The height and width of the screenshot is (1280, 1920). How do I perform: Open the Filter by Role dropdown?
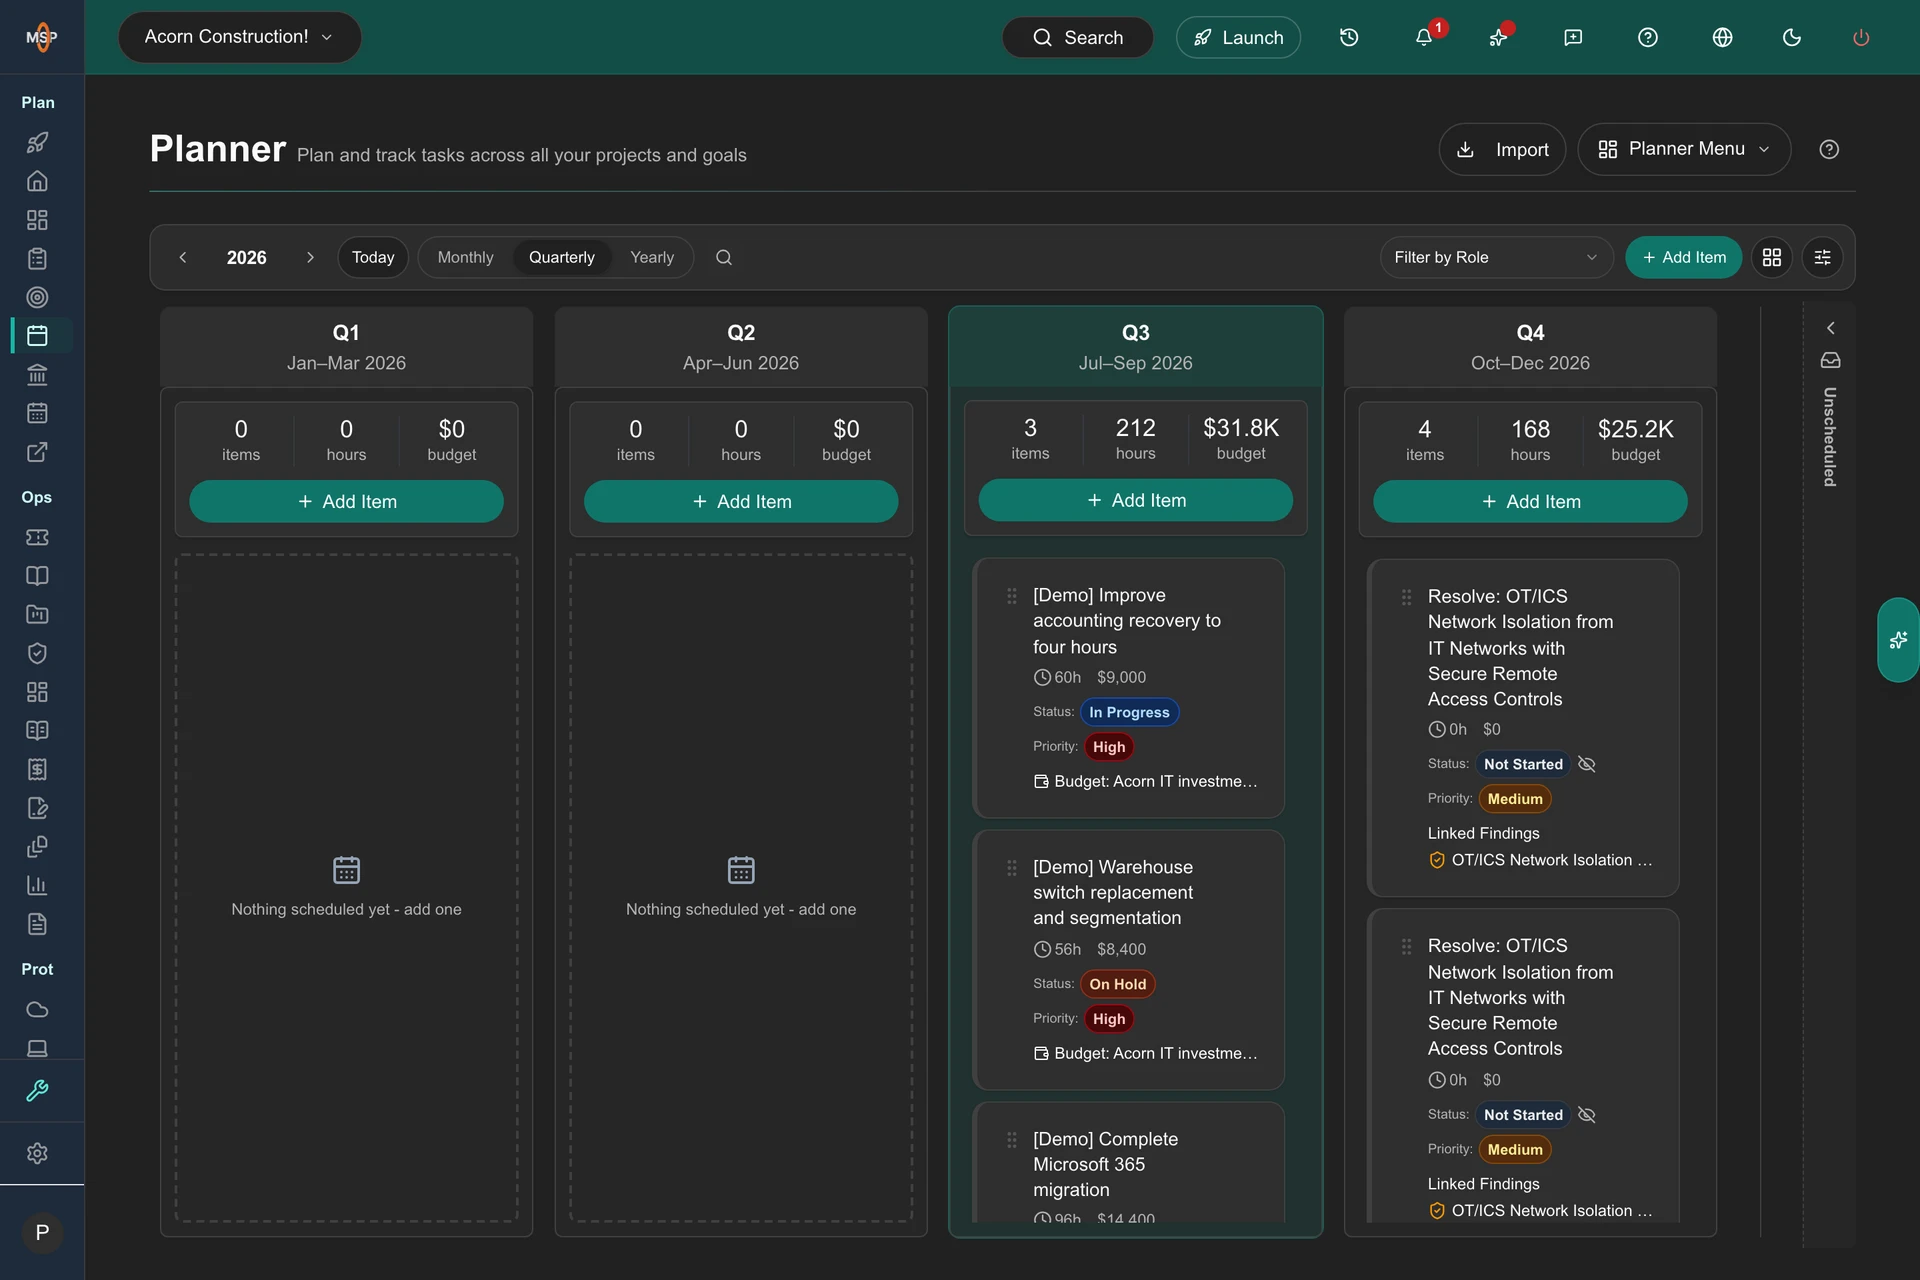pyautogui.click(x=1496, y=257)
